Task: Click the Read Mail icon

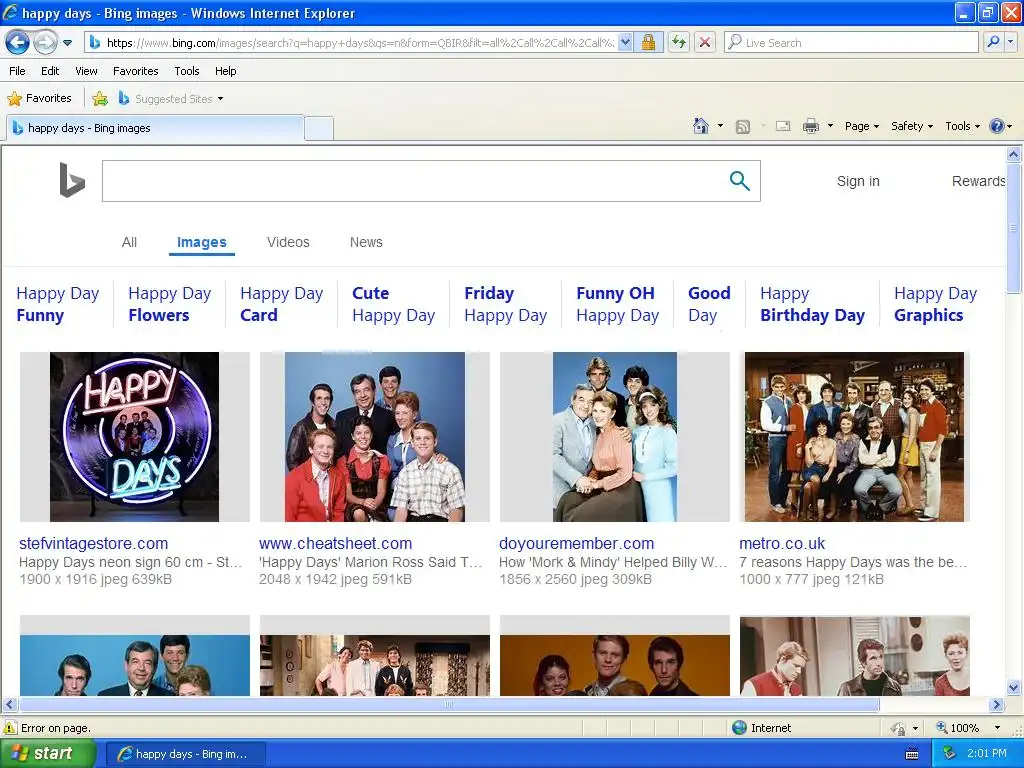Action: [783, 127]
